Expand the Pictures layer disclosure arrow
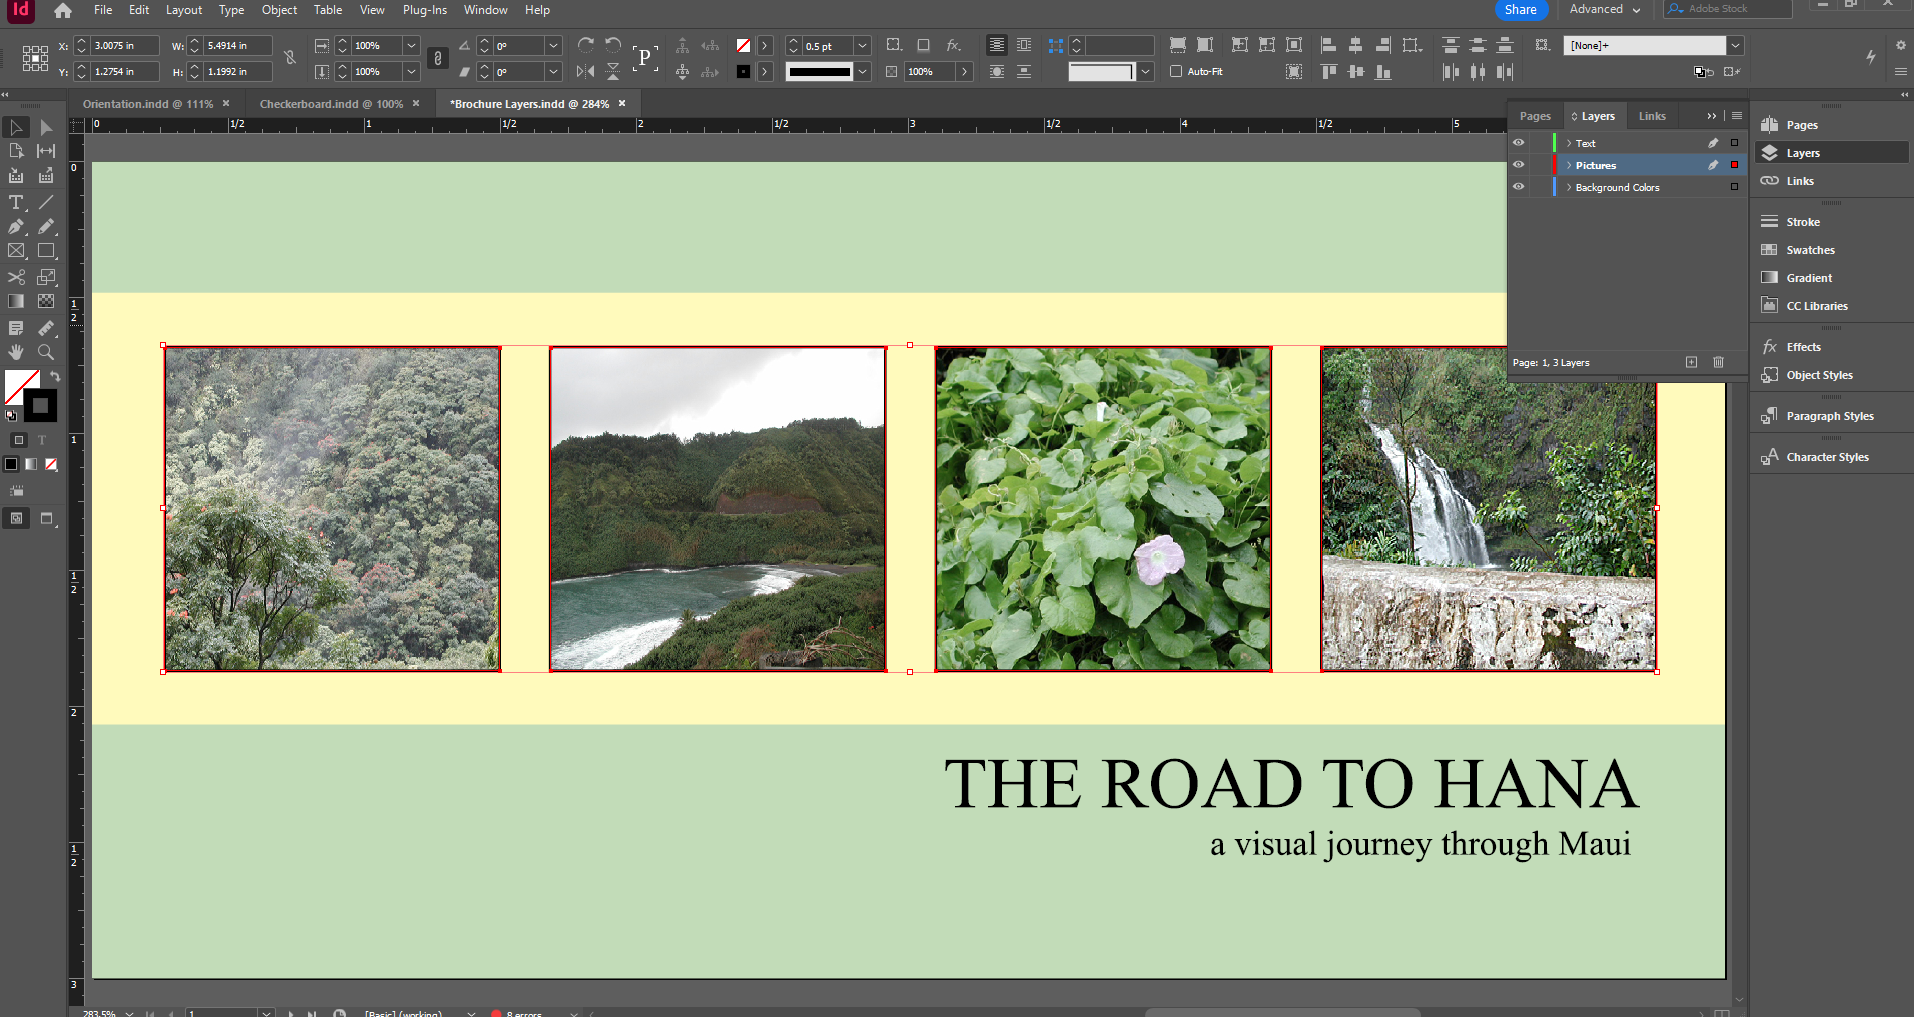The height and width of the screenshot is (1017, 1914). [1568, 166]
